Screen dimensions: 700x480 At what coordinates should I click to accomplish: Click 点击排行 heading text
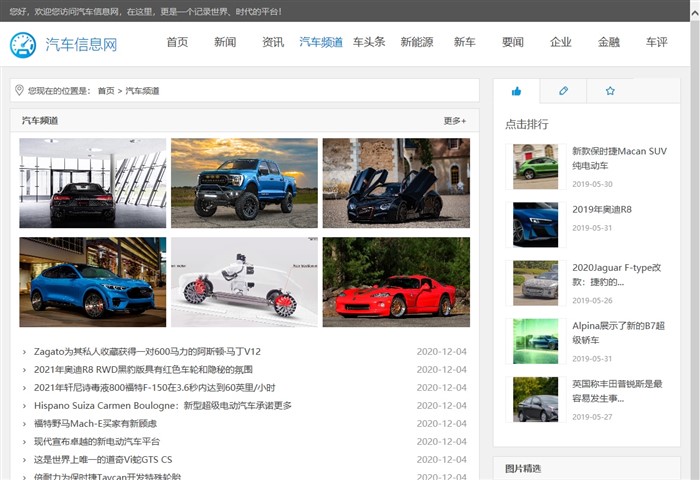point(527,125)
